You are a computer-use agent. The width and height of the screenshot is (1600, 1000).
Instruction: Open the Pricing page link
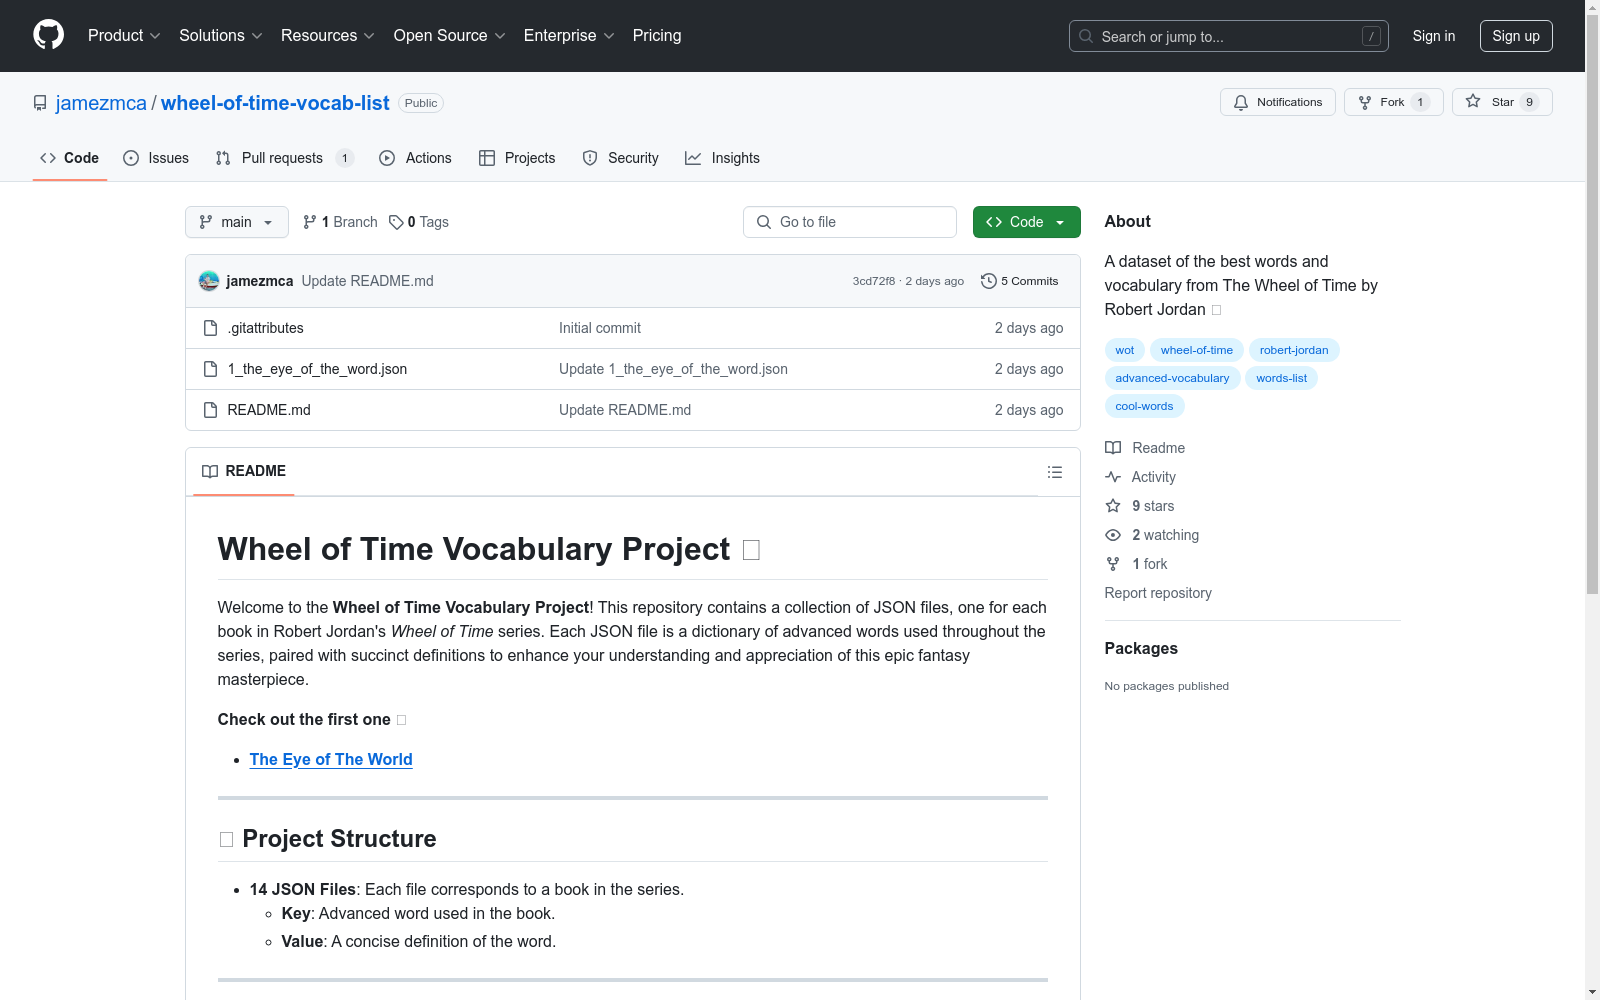pyautogui.click(x=657, y=36)
